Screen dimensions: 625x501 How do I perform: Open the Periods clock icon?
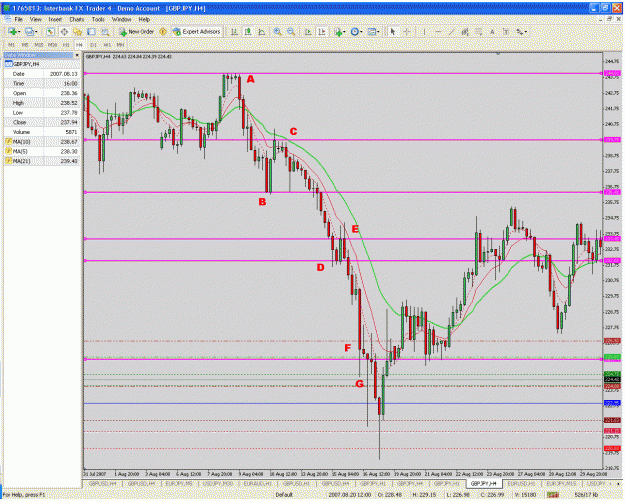tap(354, 32)
